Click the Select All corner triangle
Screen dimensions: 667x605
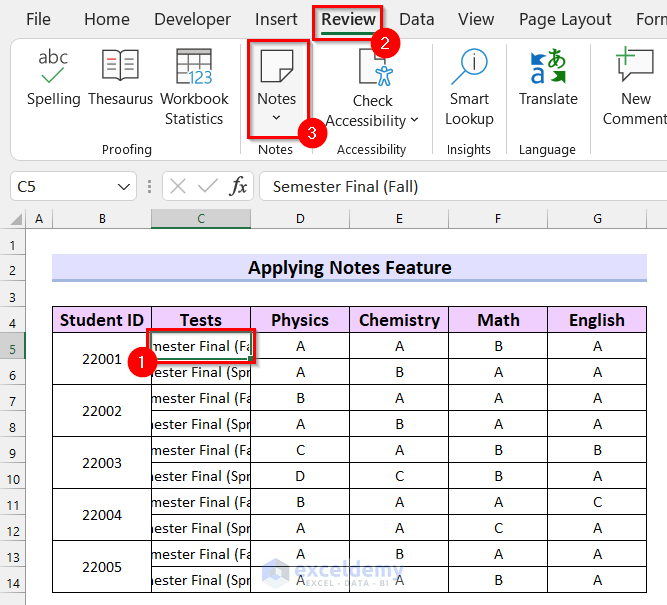tap(16, 219)
